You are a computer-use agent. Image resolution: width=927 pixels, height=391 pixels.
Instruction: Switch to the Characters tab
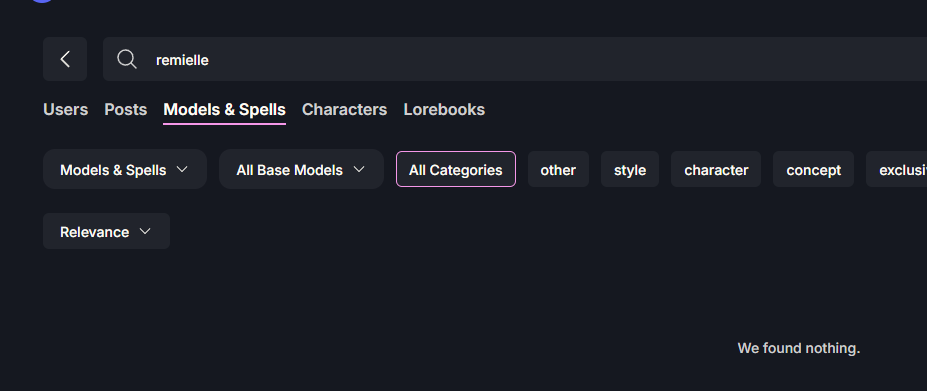(x=345, y=109)
